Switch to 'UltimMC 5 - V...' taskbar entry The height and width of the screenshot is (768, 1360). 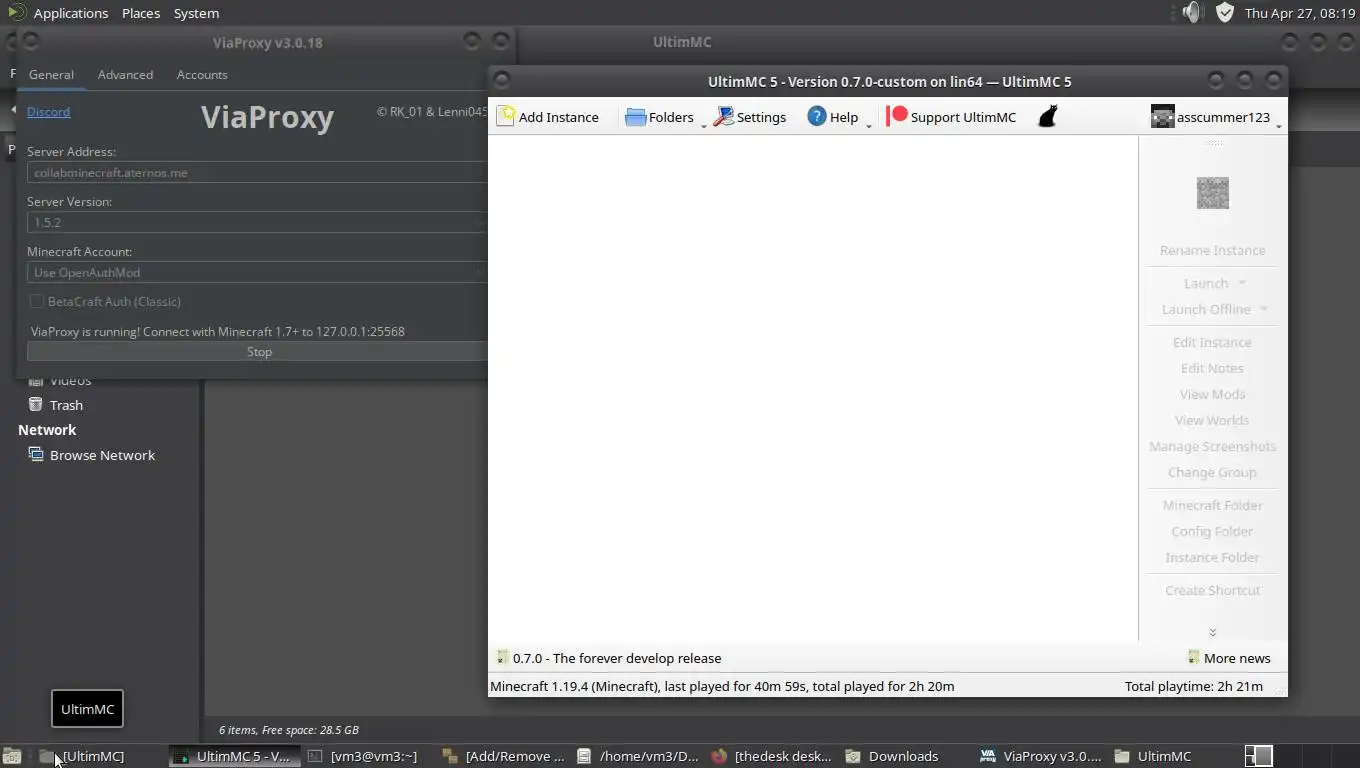point(234,756)
